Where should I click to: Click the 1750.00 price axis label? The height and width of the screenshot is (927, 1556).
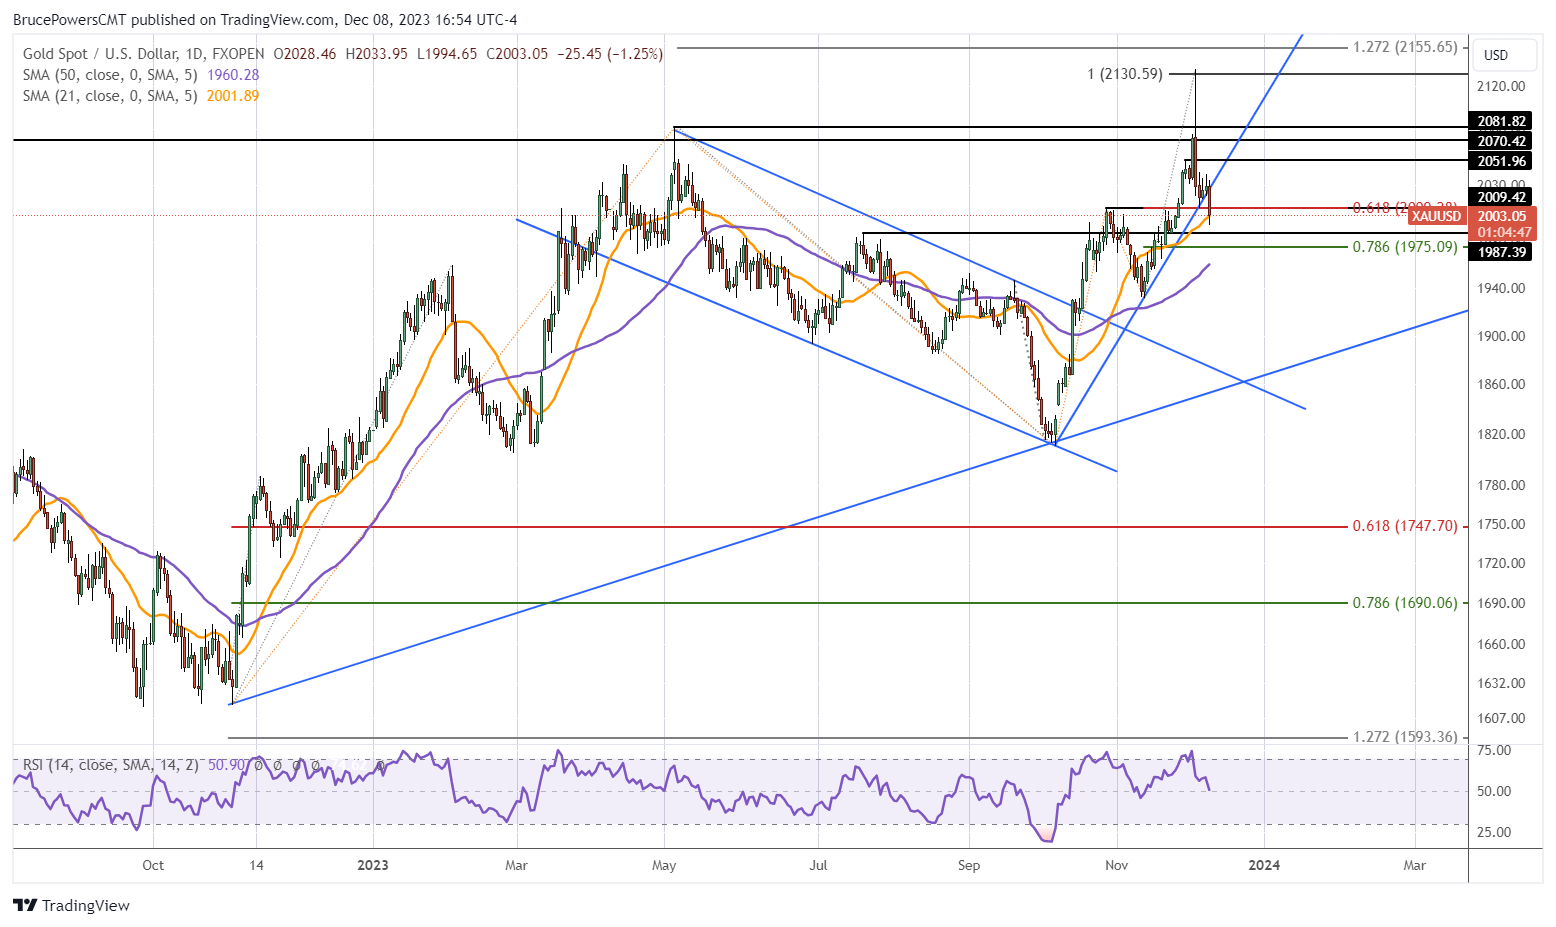click(1501, 525)
